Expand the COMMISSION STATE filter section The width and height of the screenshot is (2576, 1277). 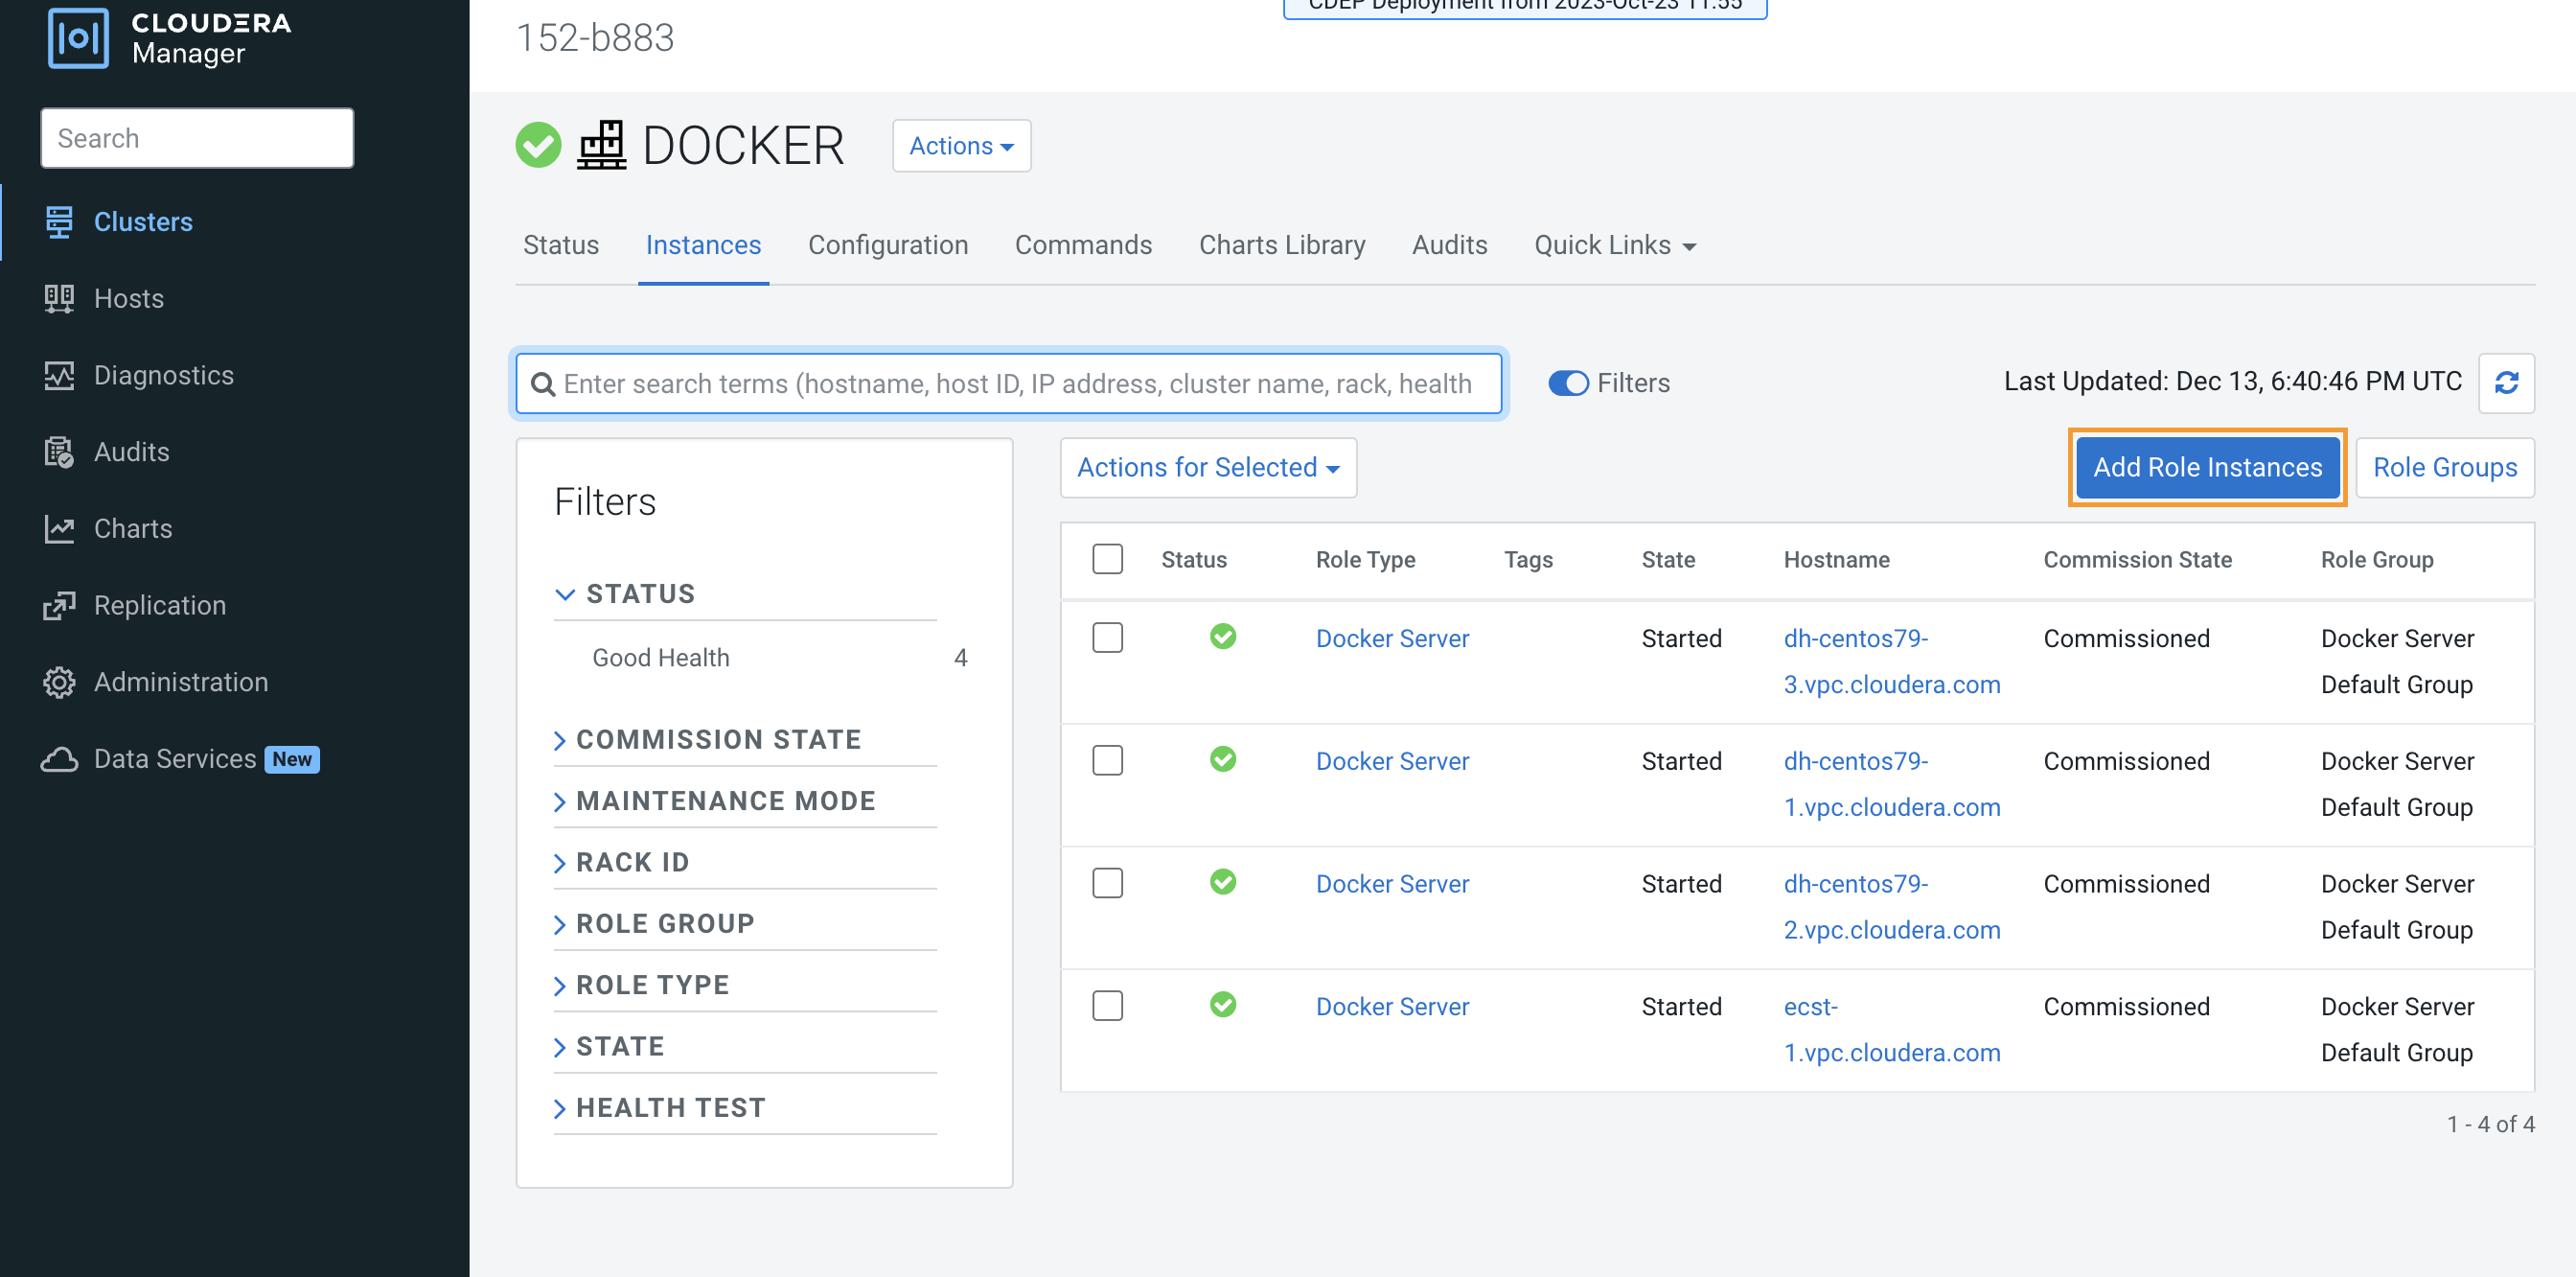pyautogui.click(x=717, y=740)
